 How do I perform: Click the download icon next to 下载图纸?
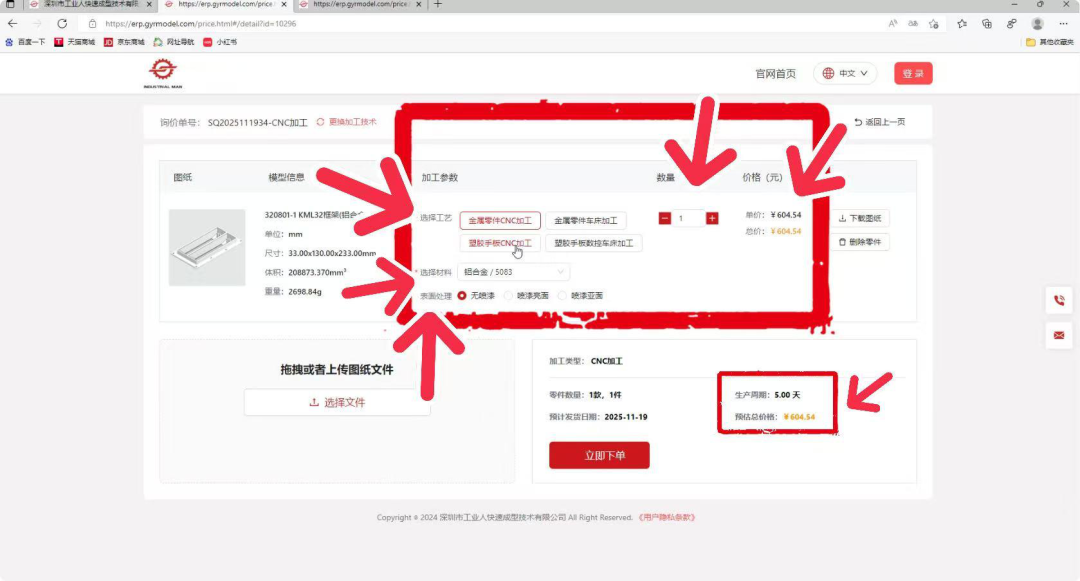coord(843,218)
